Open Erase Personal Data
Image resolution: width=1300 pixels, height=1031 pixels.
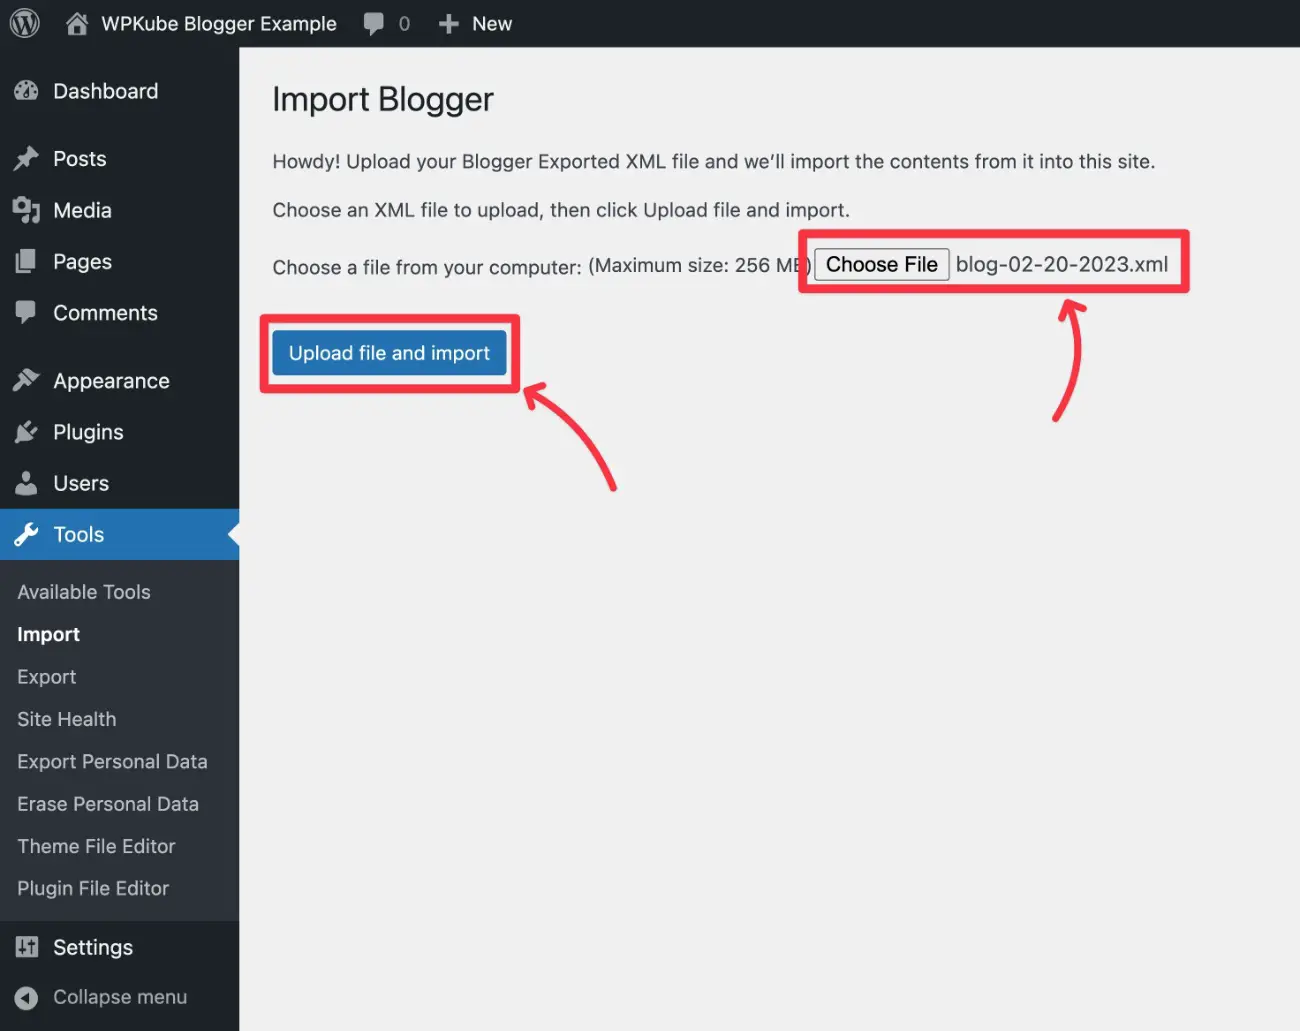108,804
